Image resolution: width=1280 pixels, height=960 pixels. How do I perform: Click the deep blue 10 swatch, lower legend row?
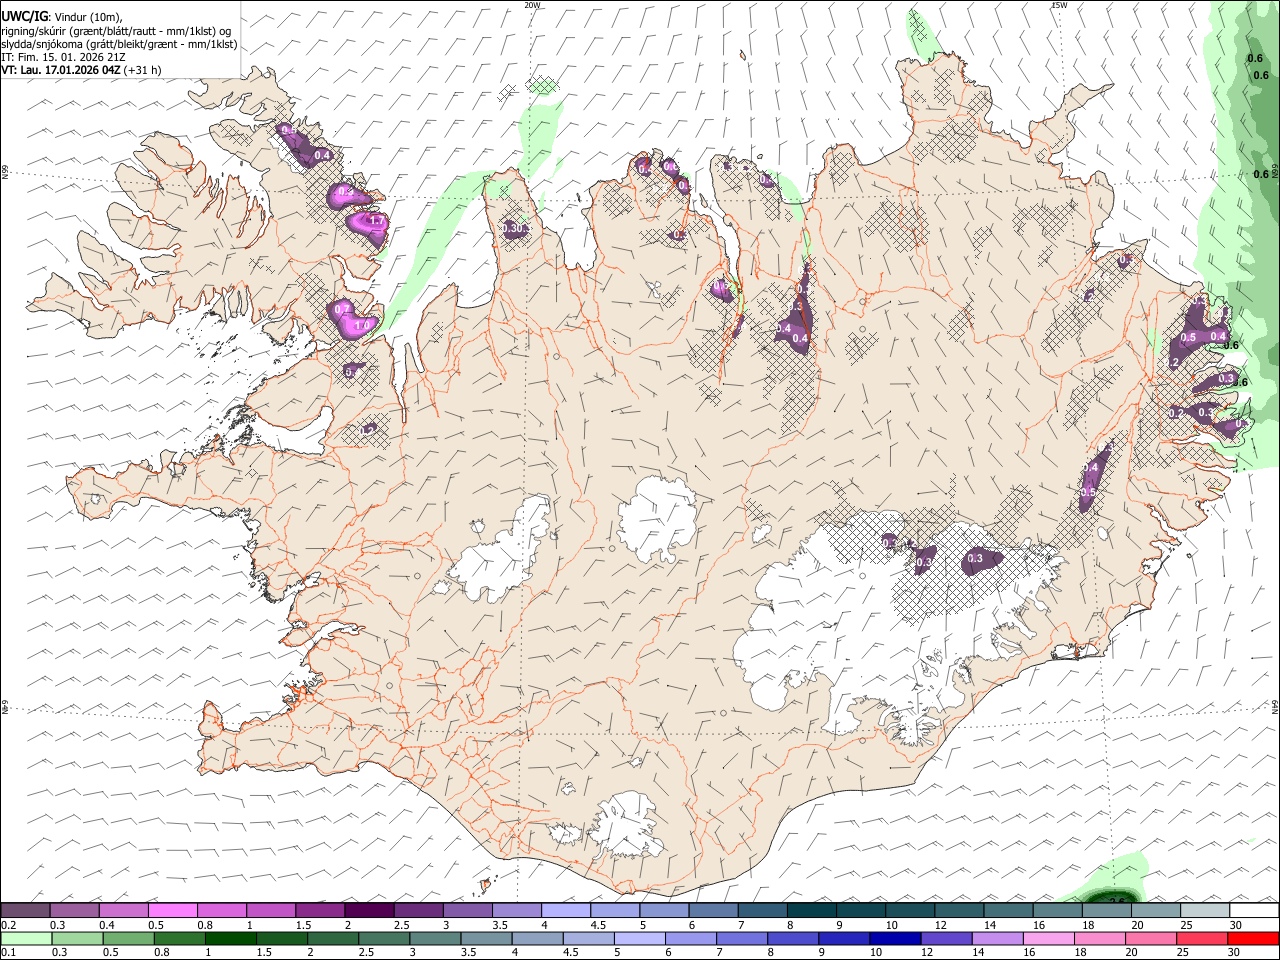point(896,938)
